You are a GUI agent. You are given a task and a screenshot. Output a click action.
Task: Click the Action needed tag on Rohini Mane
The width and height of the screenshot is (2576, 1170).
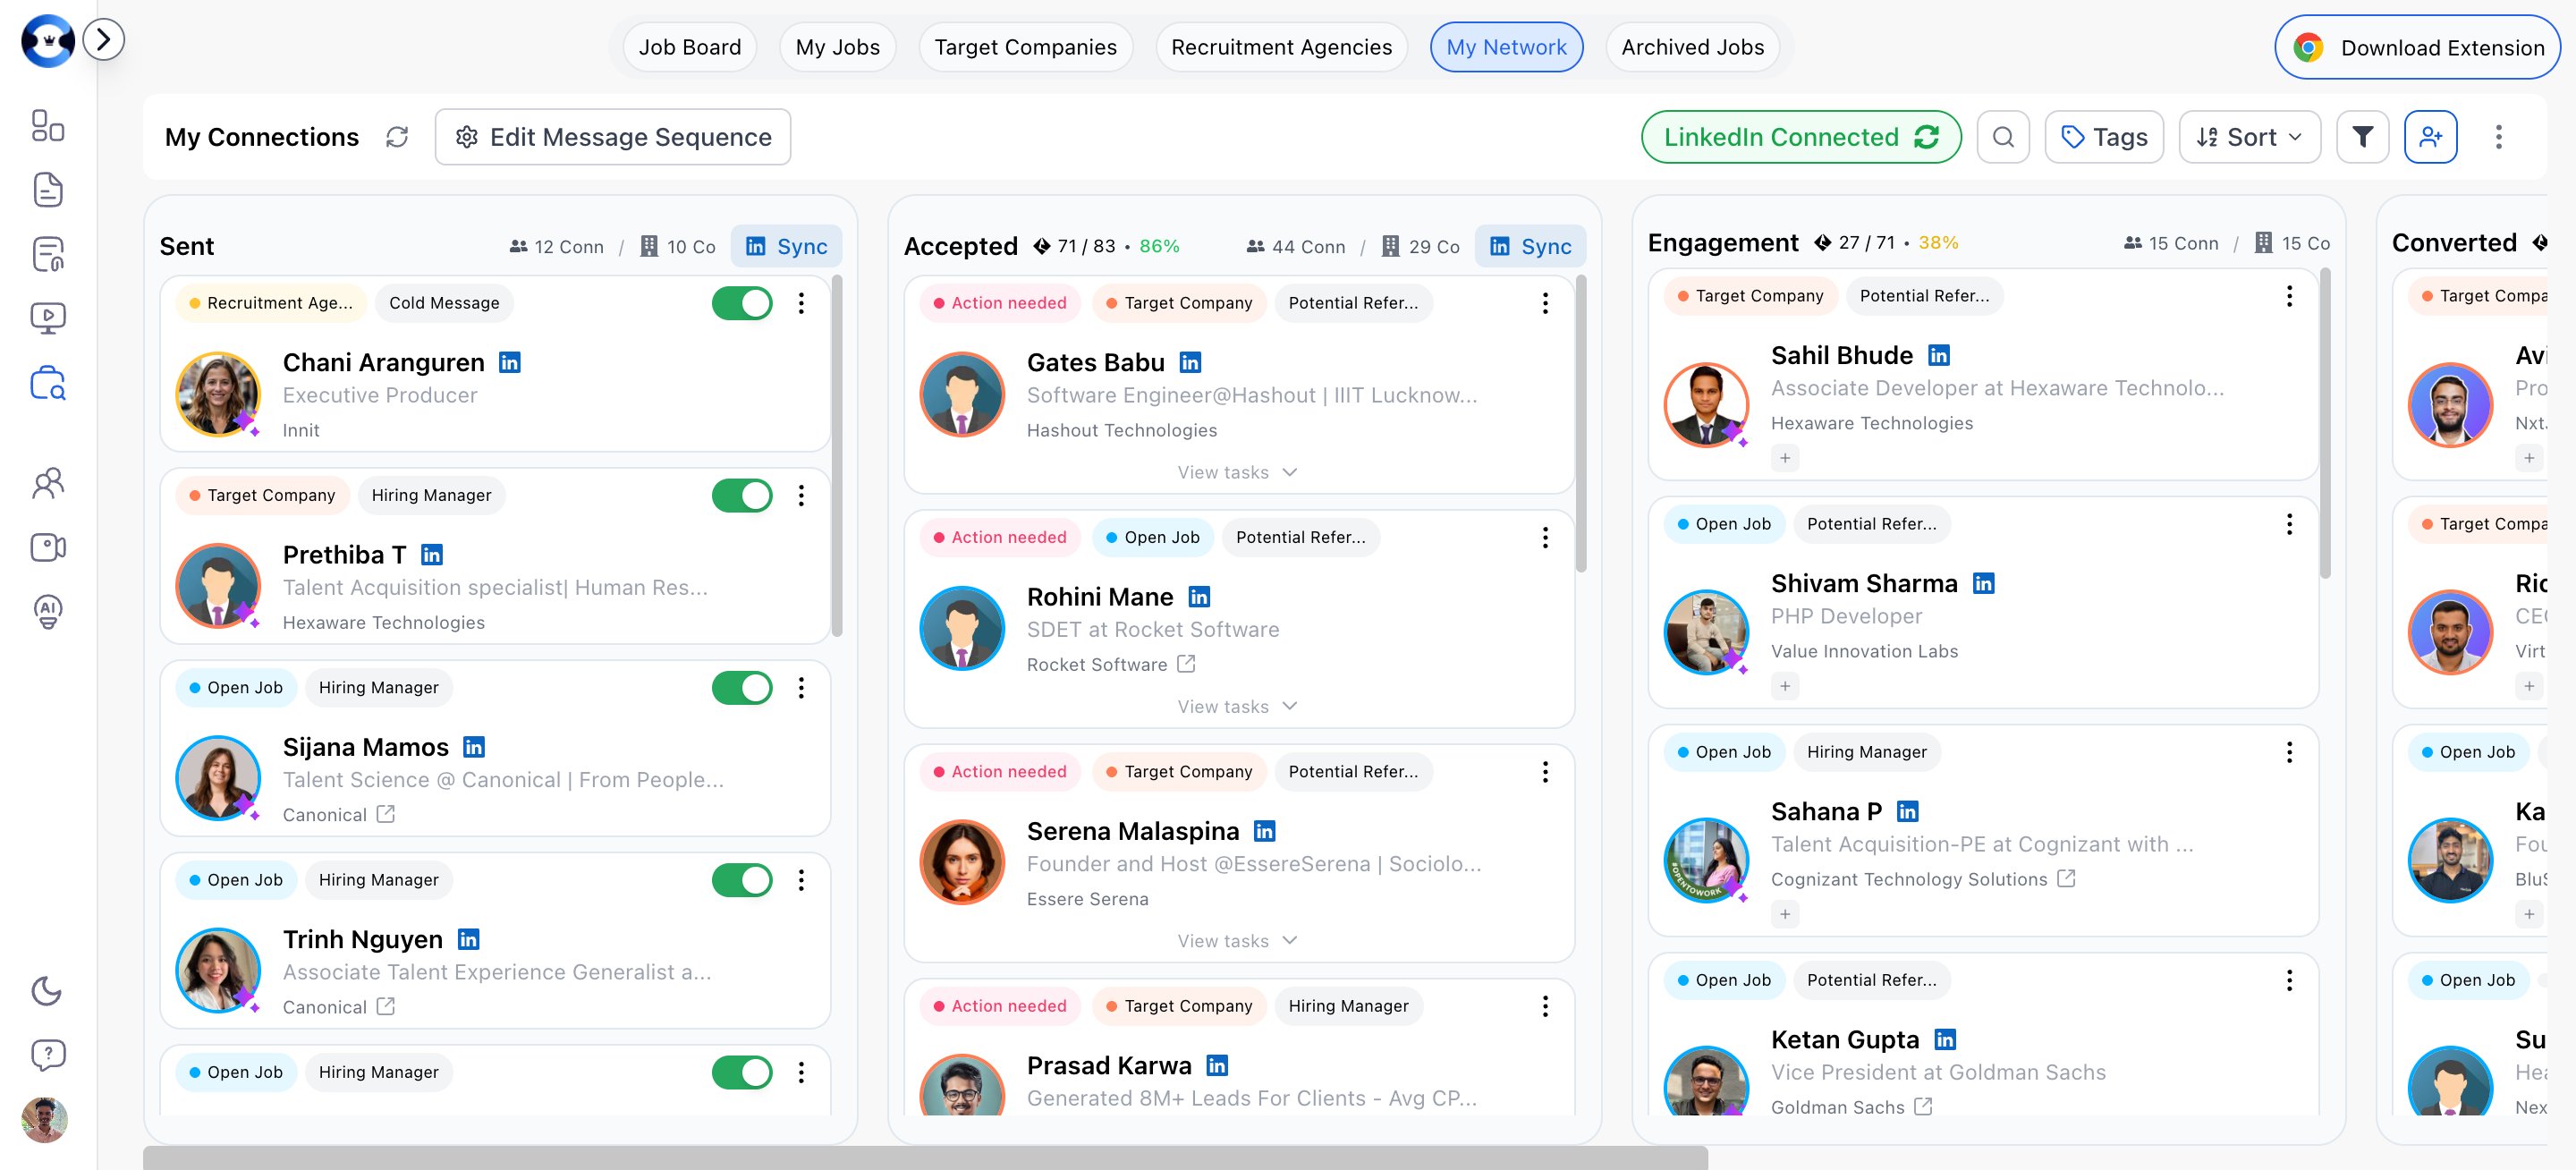coord(1000,537)
